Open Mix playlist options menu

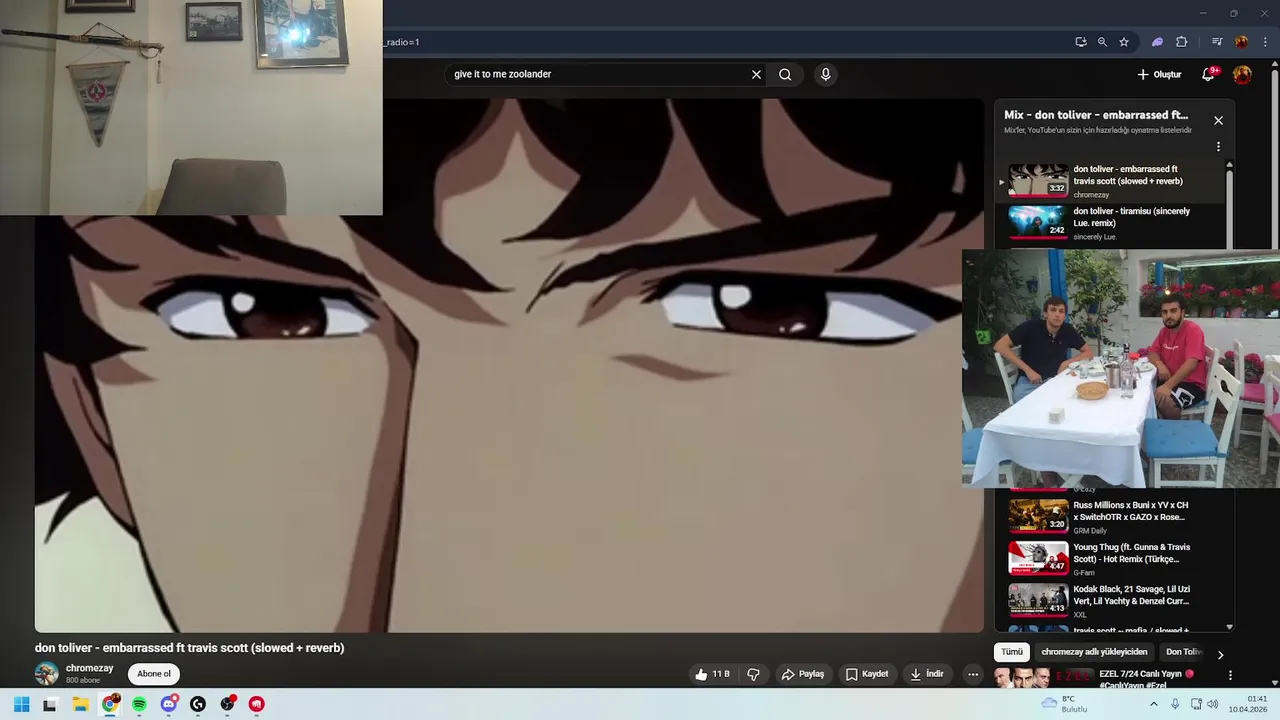(x=1218, y=146)
